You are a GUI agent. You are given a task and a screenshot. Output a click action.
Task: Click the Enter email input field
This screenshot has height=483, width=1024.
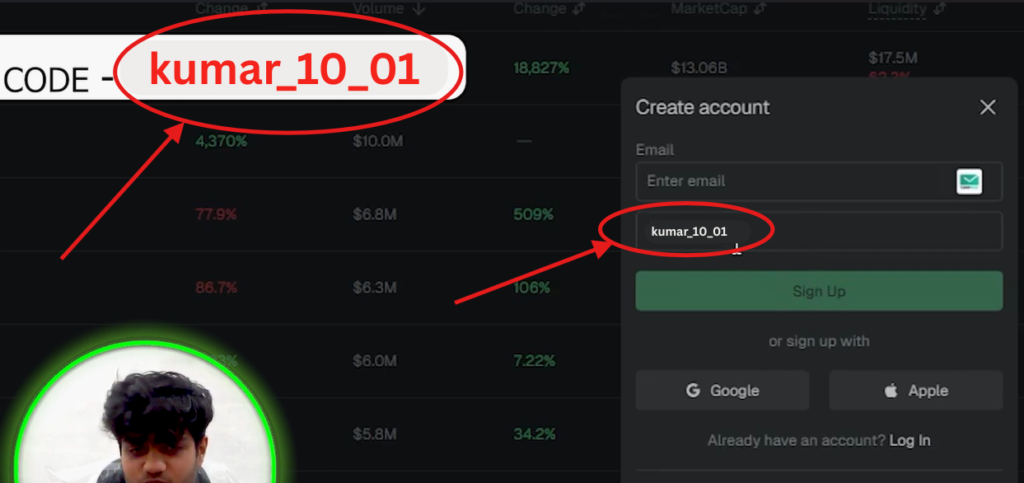pos(819,181)
